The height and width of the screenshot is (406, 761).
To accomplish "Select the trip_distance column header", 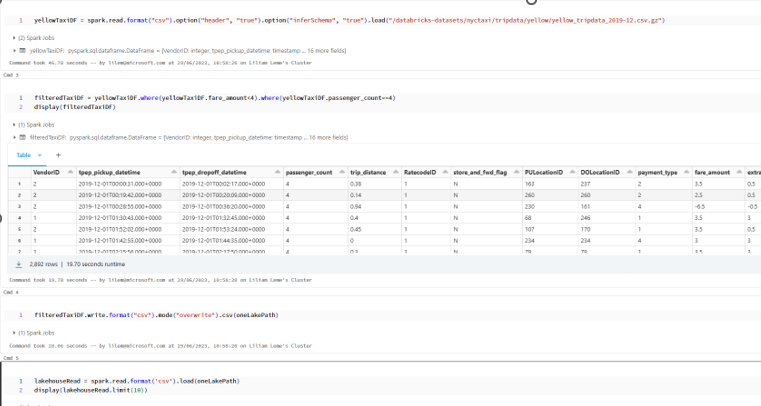I will point(368,172).
